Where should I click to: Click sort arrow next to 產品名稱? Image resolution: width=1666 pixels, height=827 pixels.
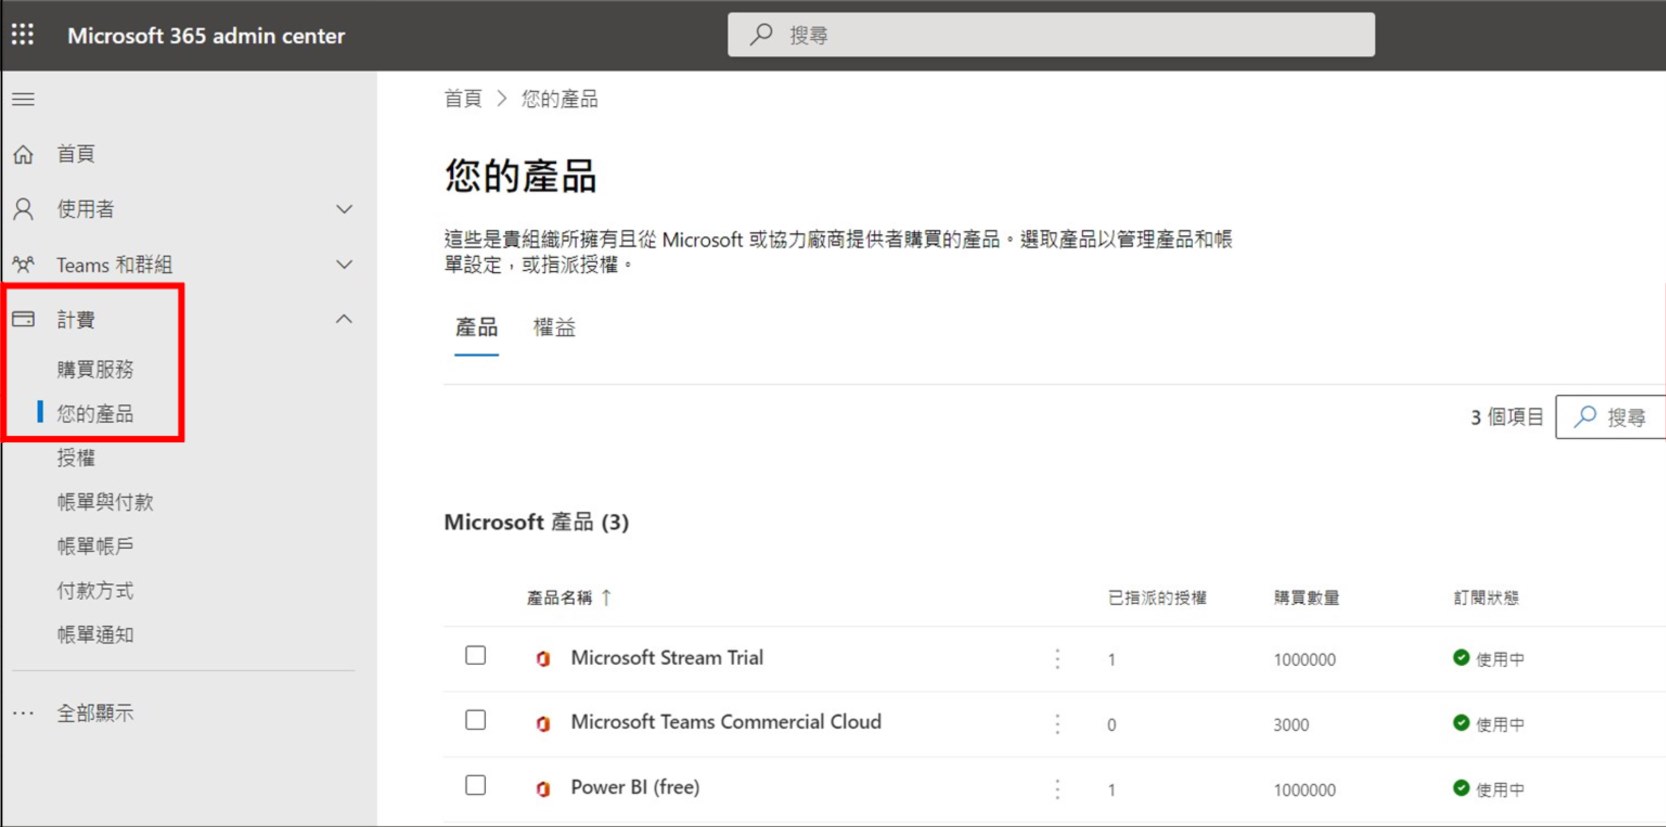pyautogui.click(x=606, y=597)
